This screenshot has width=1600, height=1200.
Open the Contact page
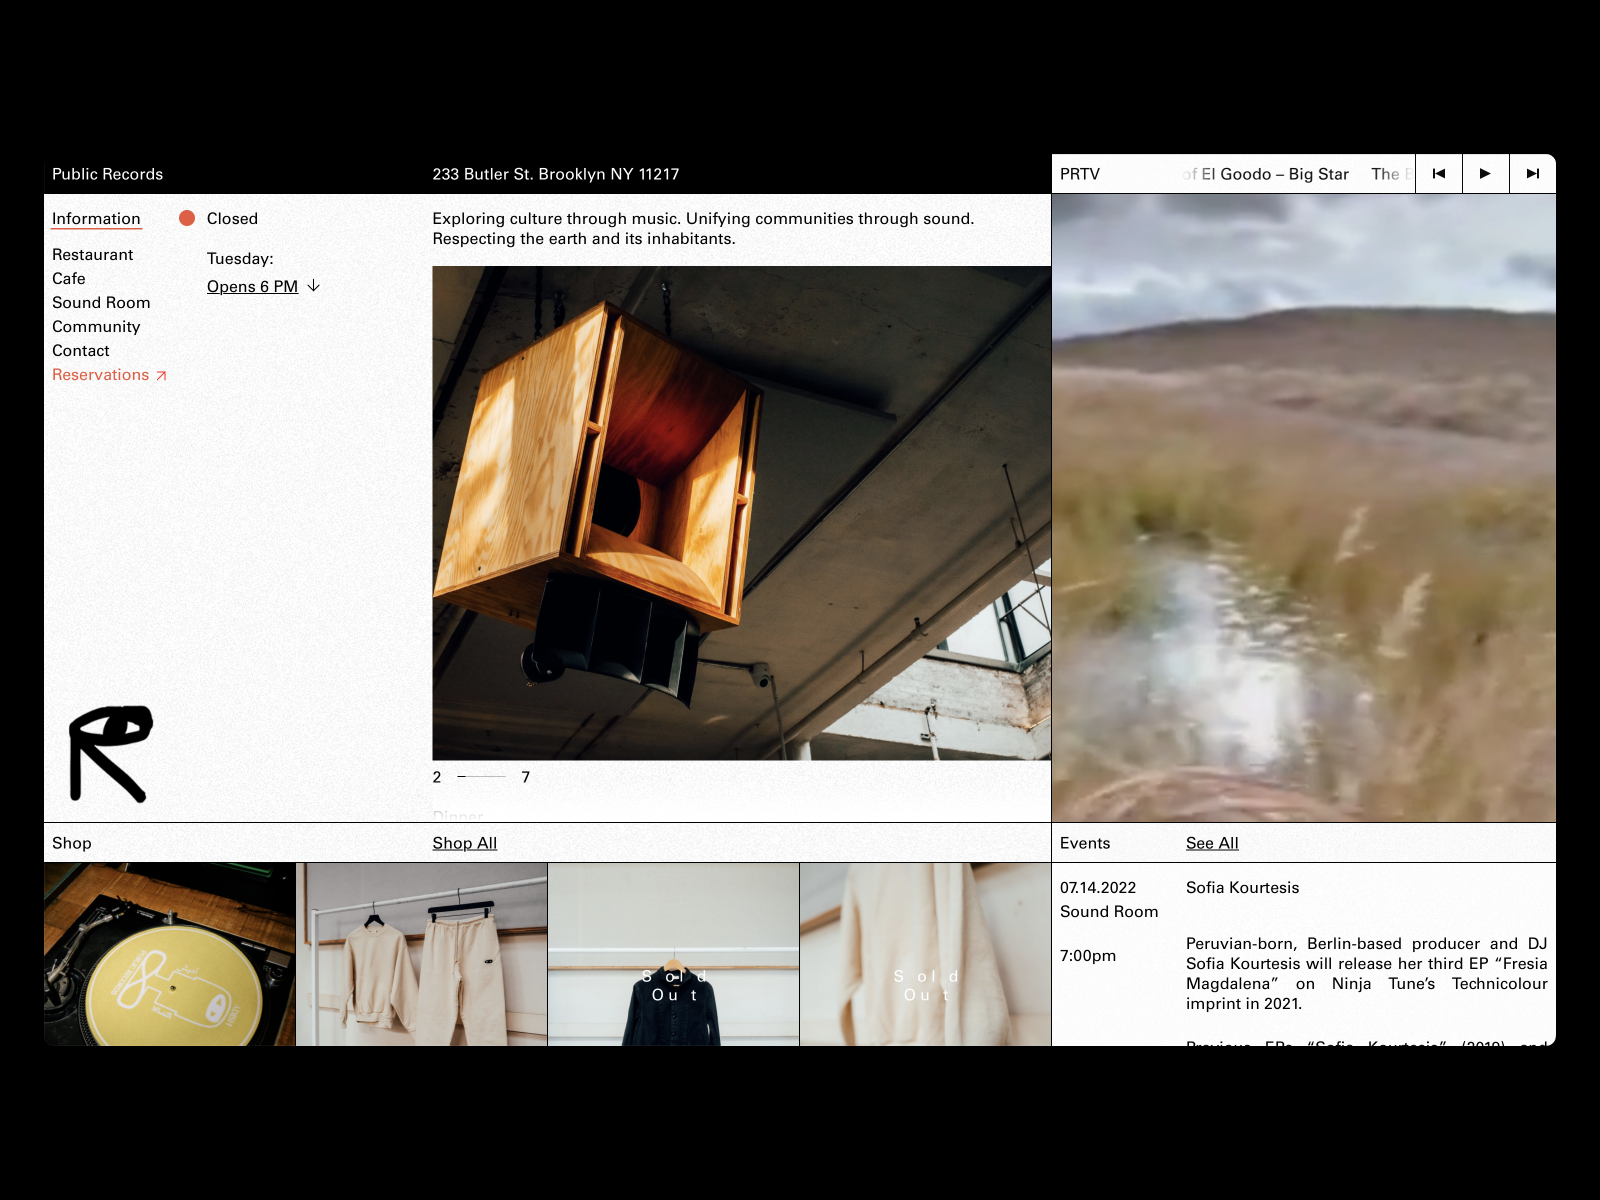[x=80, y=350]
